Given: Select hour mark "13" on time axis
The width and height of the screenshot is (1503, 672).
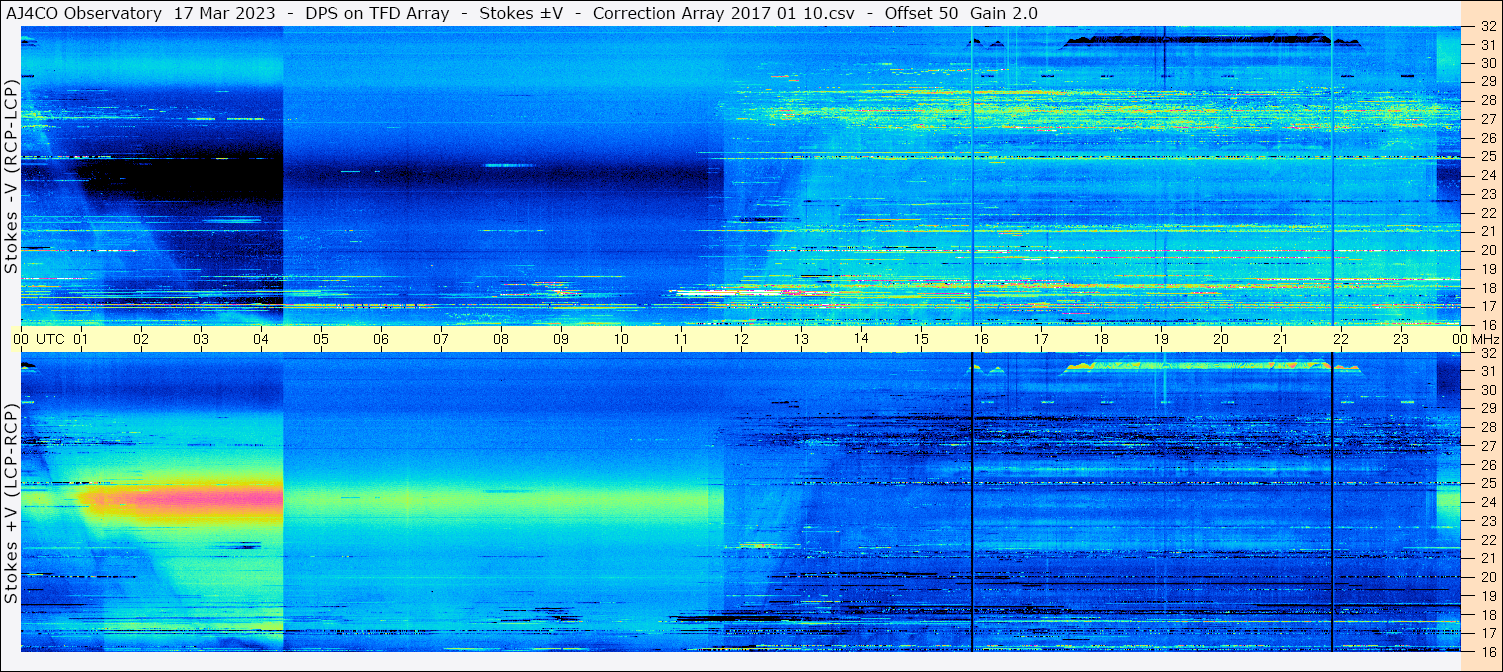Looking at the screenshot, I should tap(801, 339).
